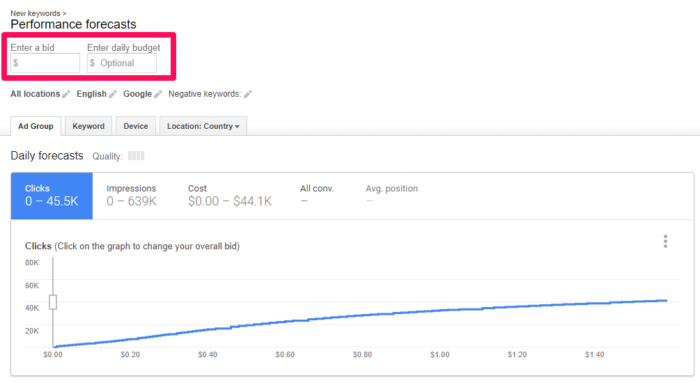Click the bid slider handle on graph

tap(53, 302)
